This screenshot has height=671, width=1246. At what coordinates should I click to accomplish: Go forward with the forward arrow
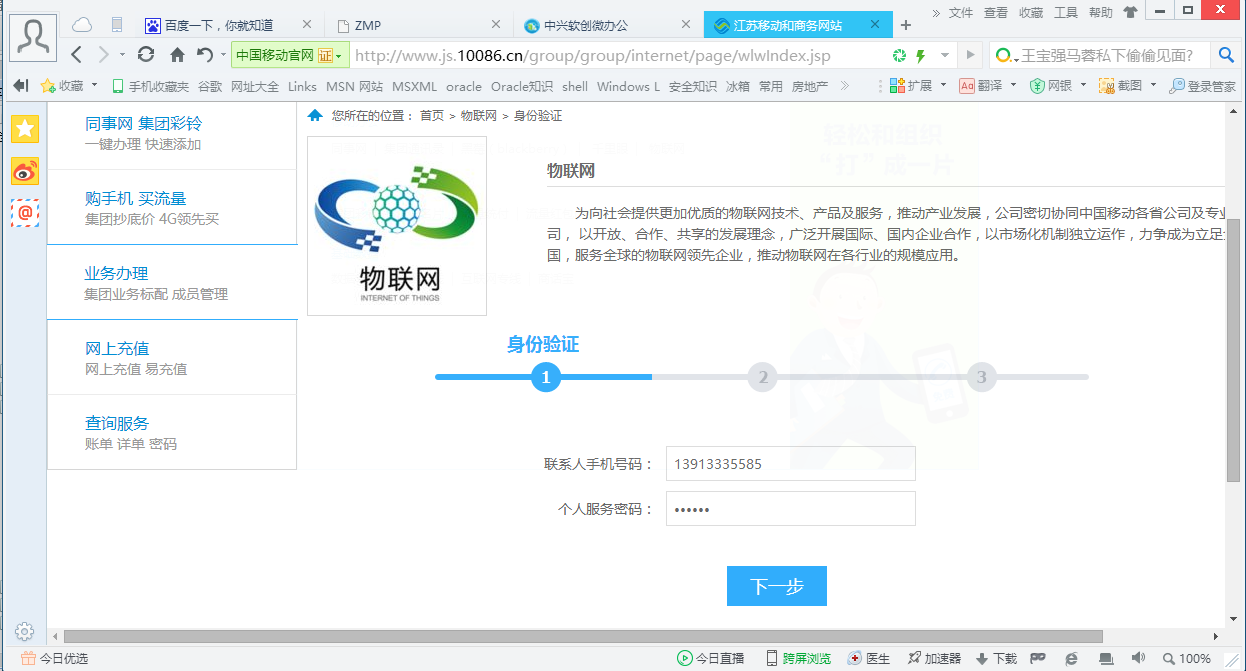(103, 55)
